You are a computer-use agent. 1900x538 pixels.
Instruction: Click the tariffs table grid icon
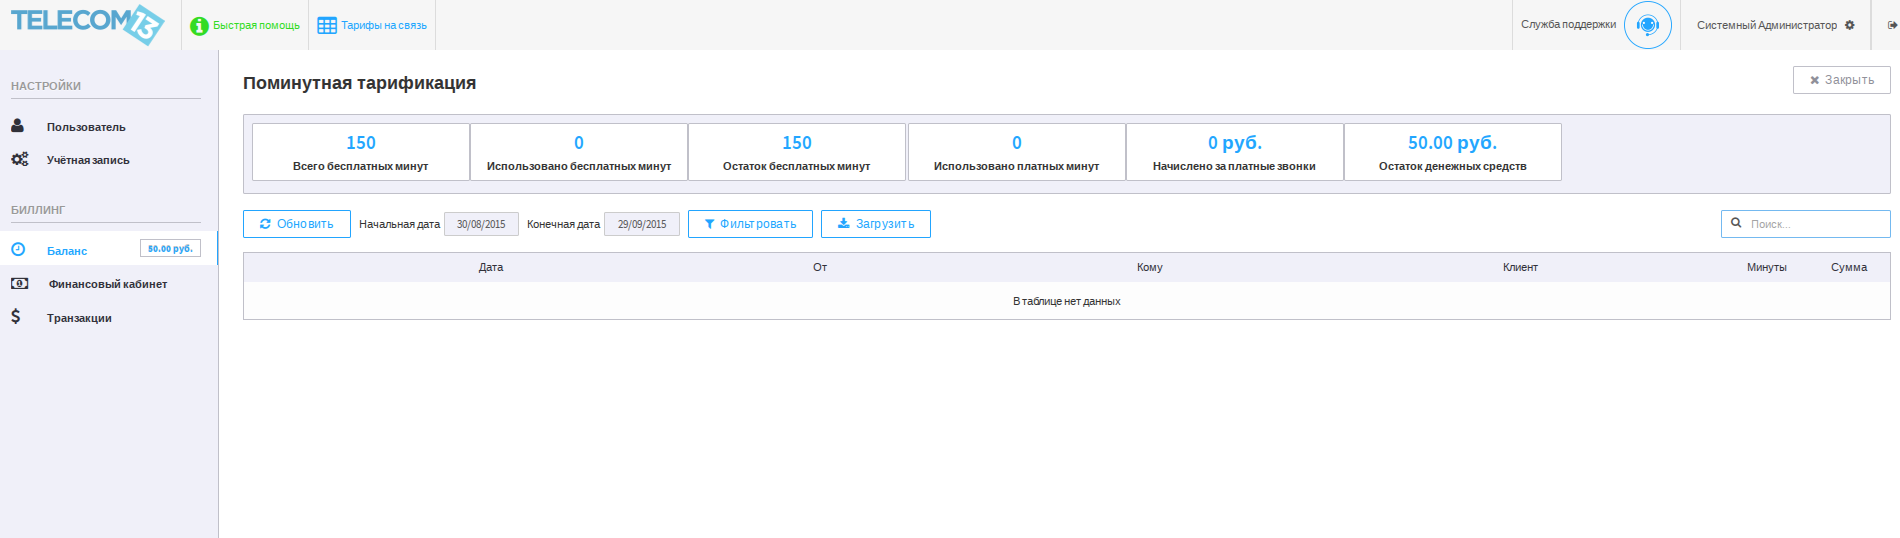tap(327, 25)
